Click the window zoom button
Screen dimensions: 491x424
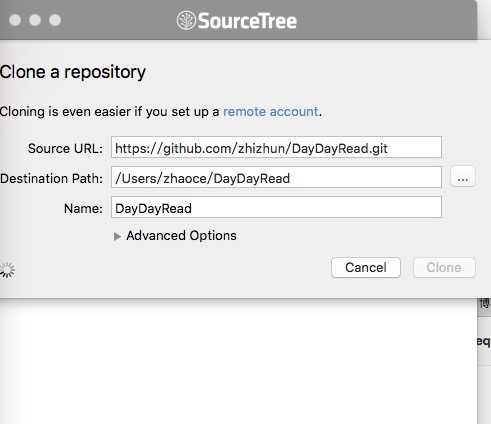point(55,20)
